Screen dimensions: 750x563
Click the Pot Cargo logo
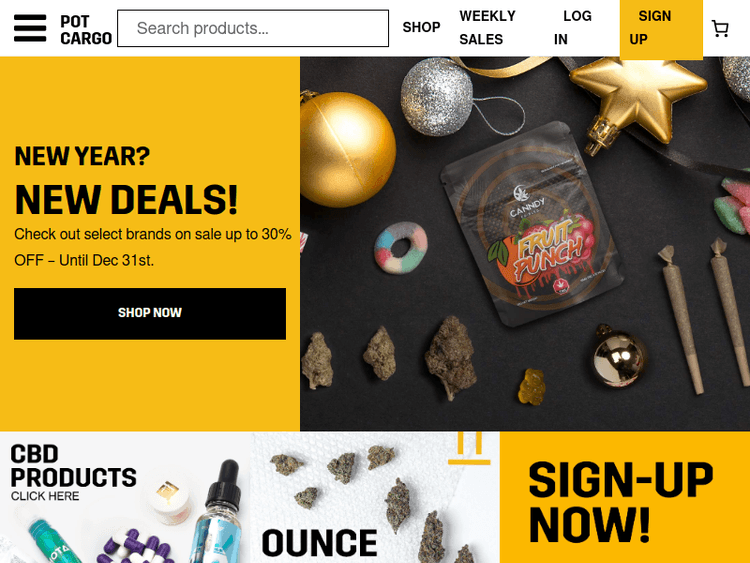click(x=86, y=30)
